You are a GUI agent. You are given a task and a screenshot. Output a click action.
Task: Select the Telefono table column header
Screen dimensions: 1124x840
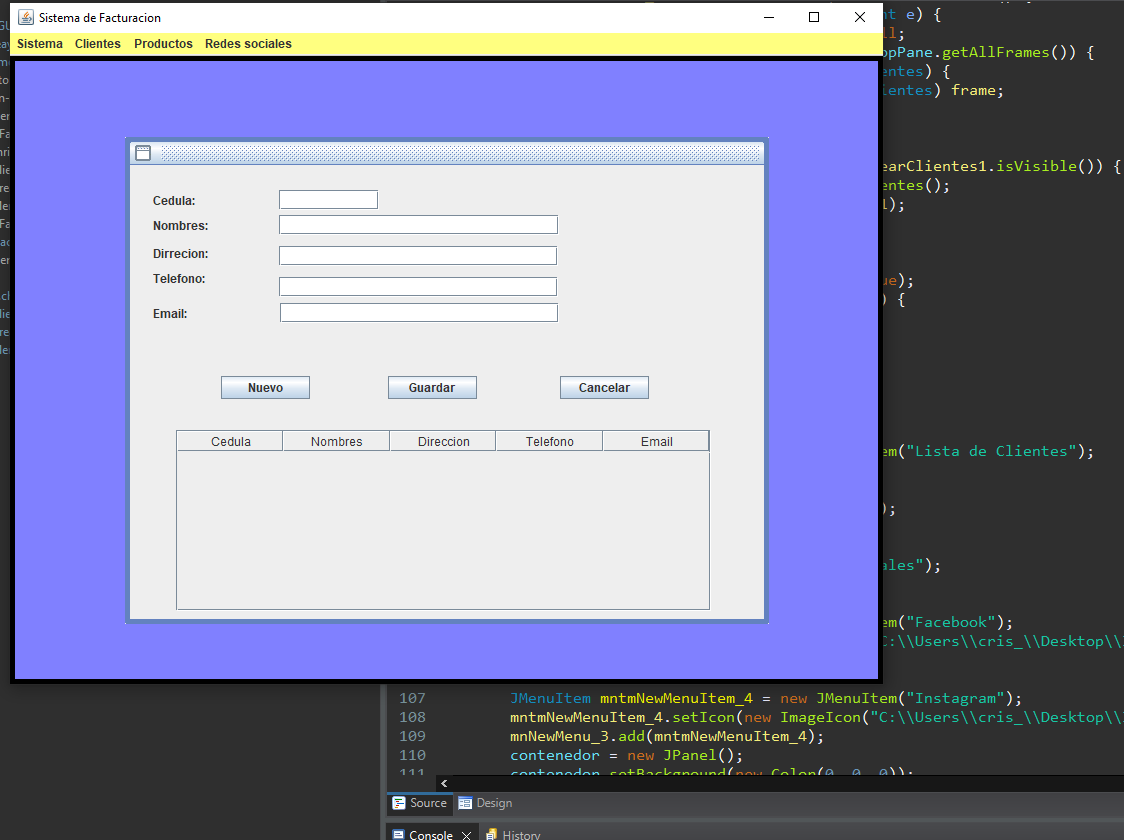tap(549, 440)
